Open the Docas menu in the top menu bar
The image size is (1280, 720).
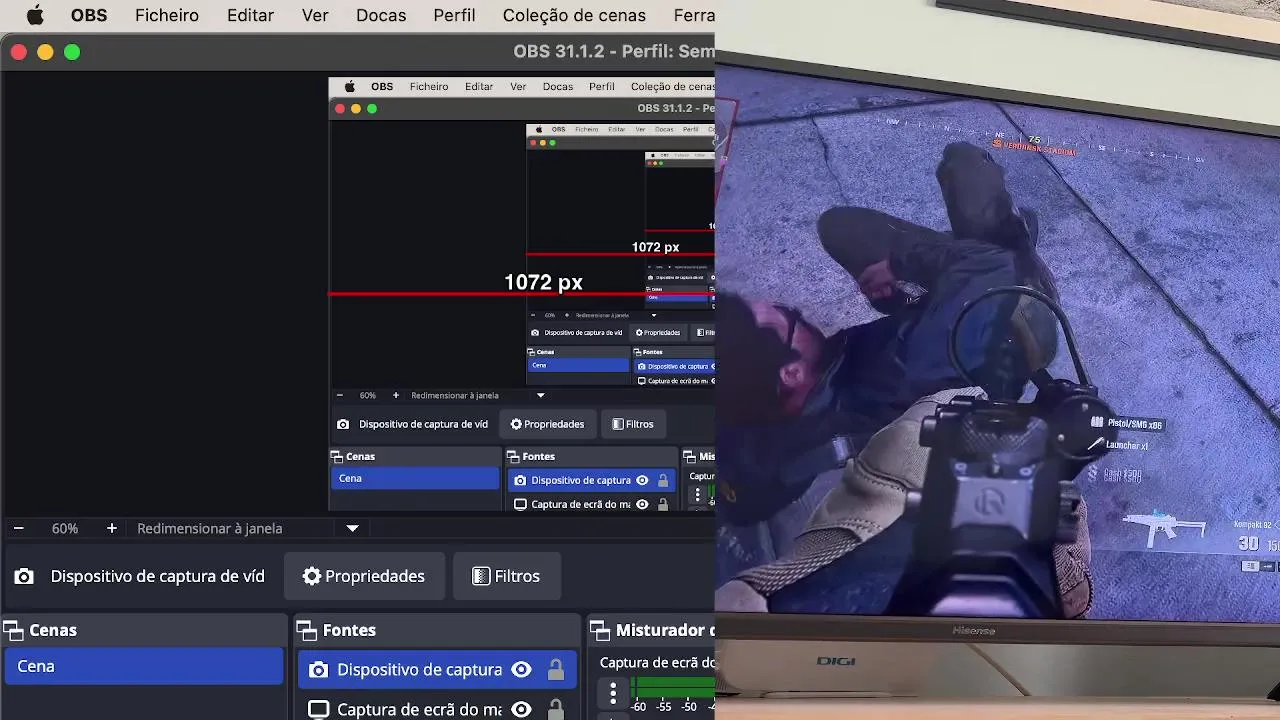381,15
